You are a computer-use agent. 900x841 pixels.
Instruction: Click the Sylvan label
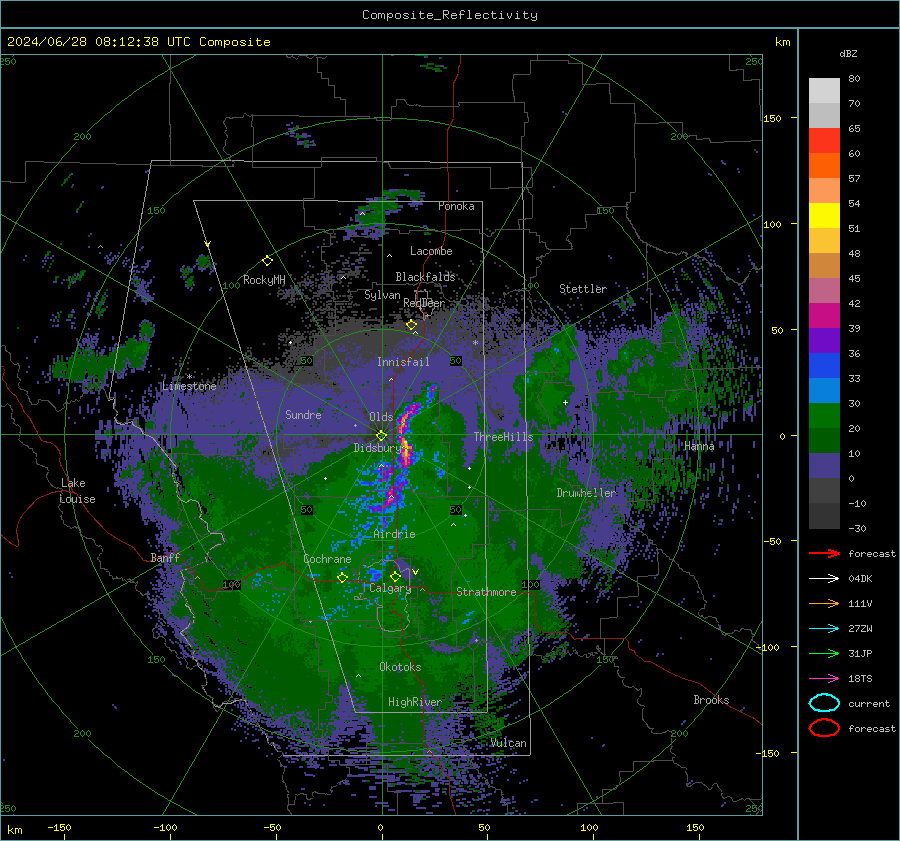(382, 295)
